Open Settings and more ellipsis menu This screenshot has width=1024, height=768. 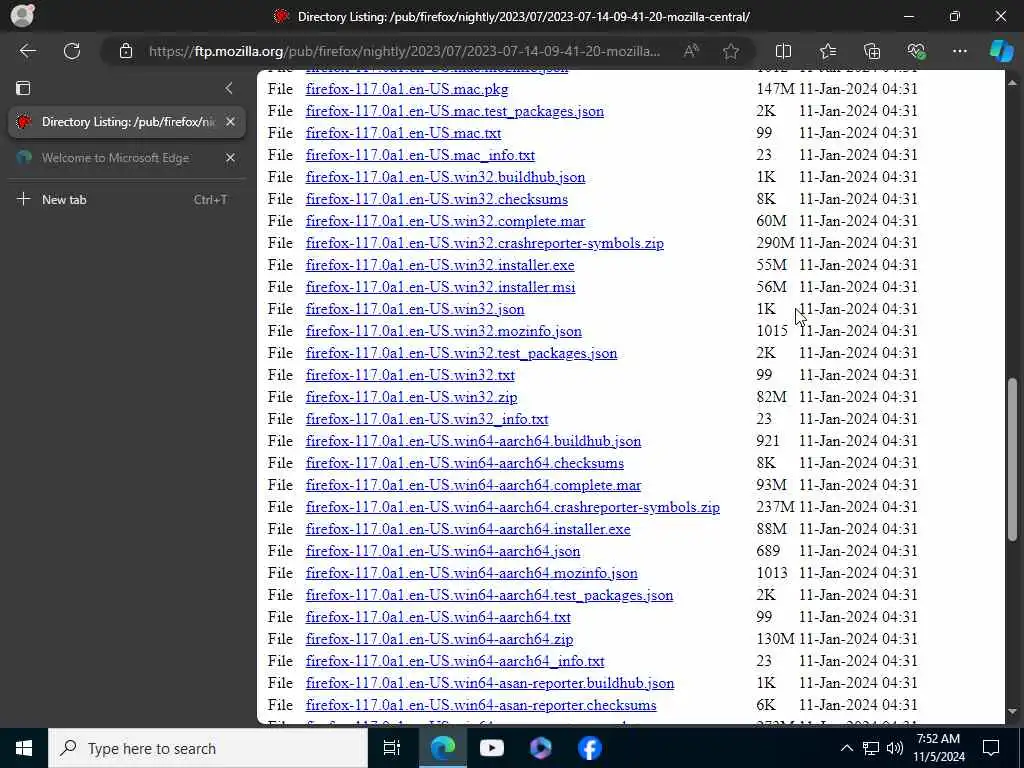point(959,51)
